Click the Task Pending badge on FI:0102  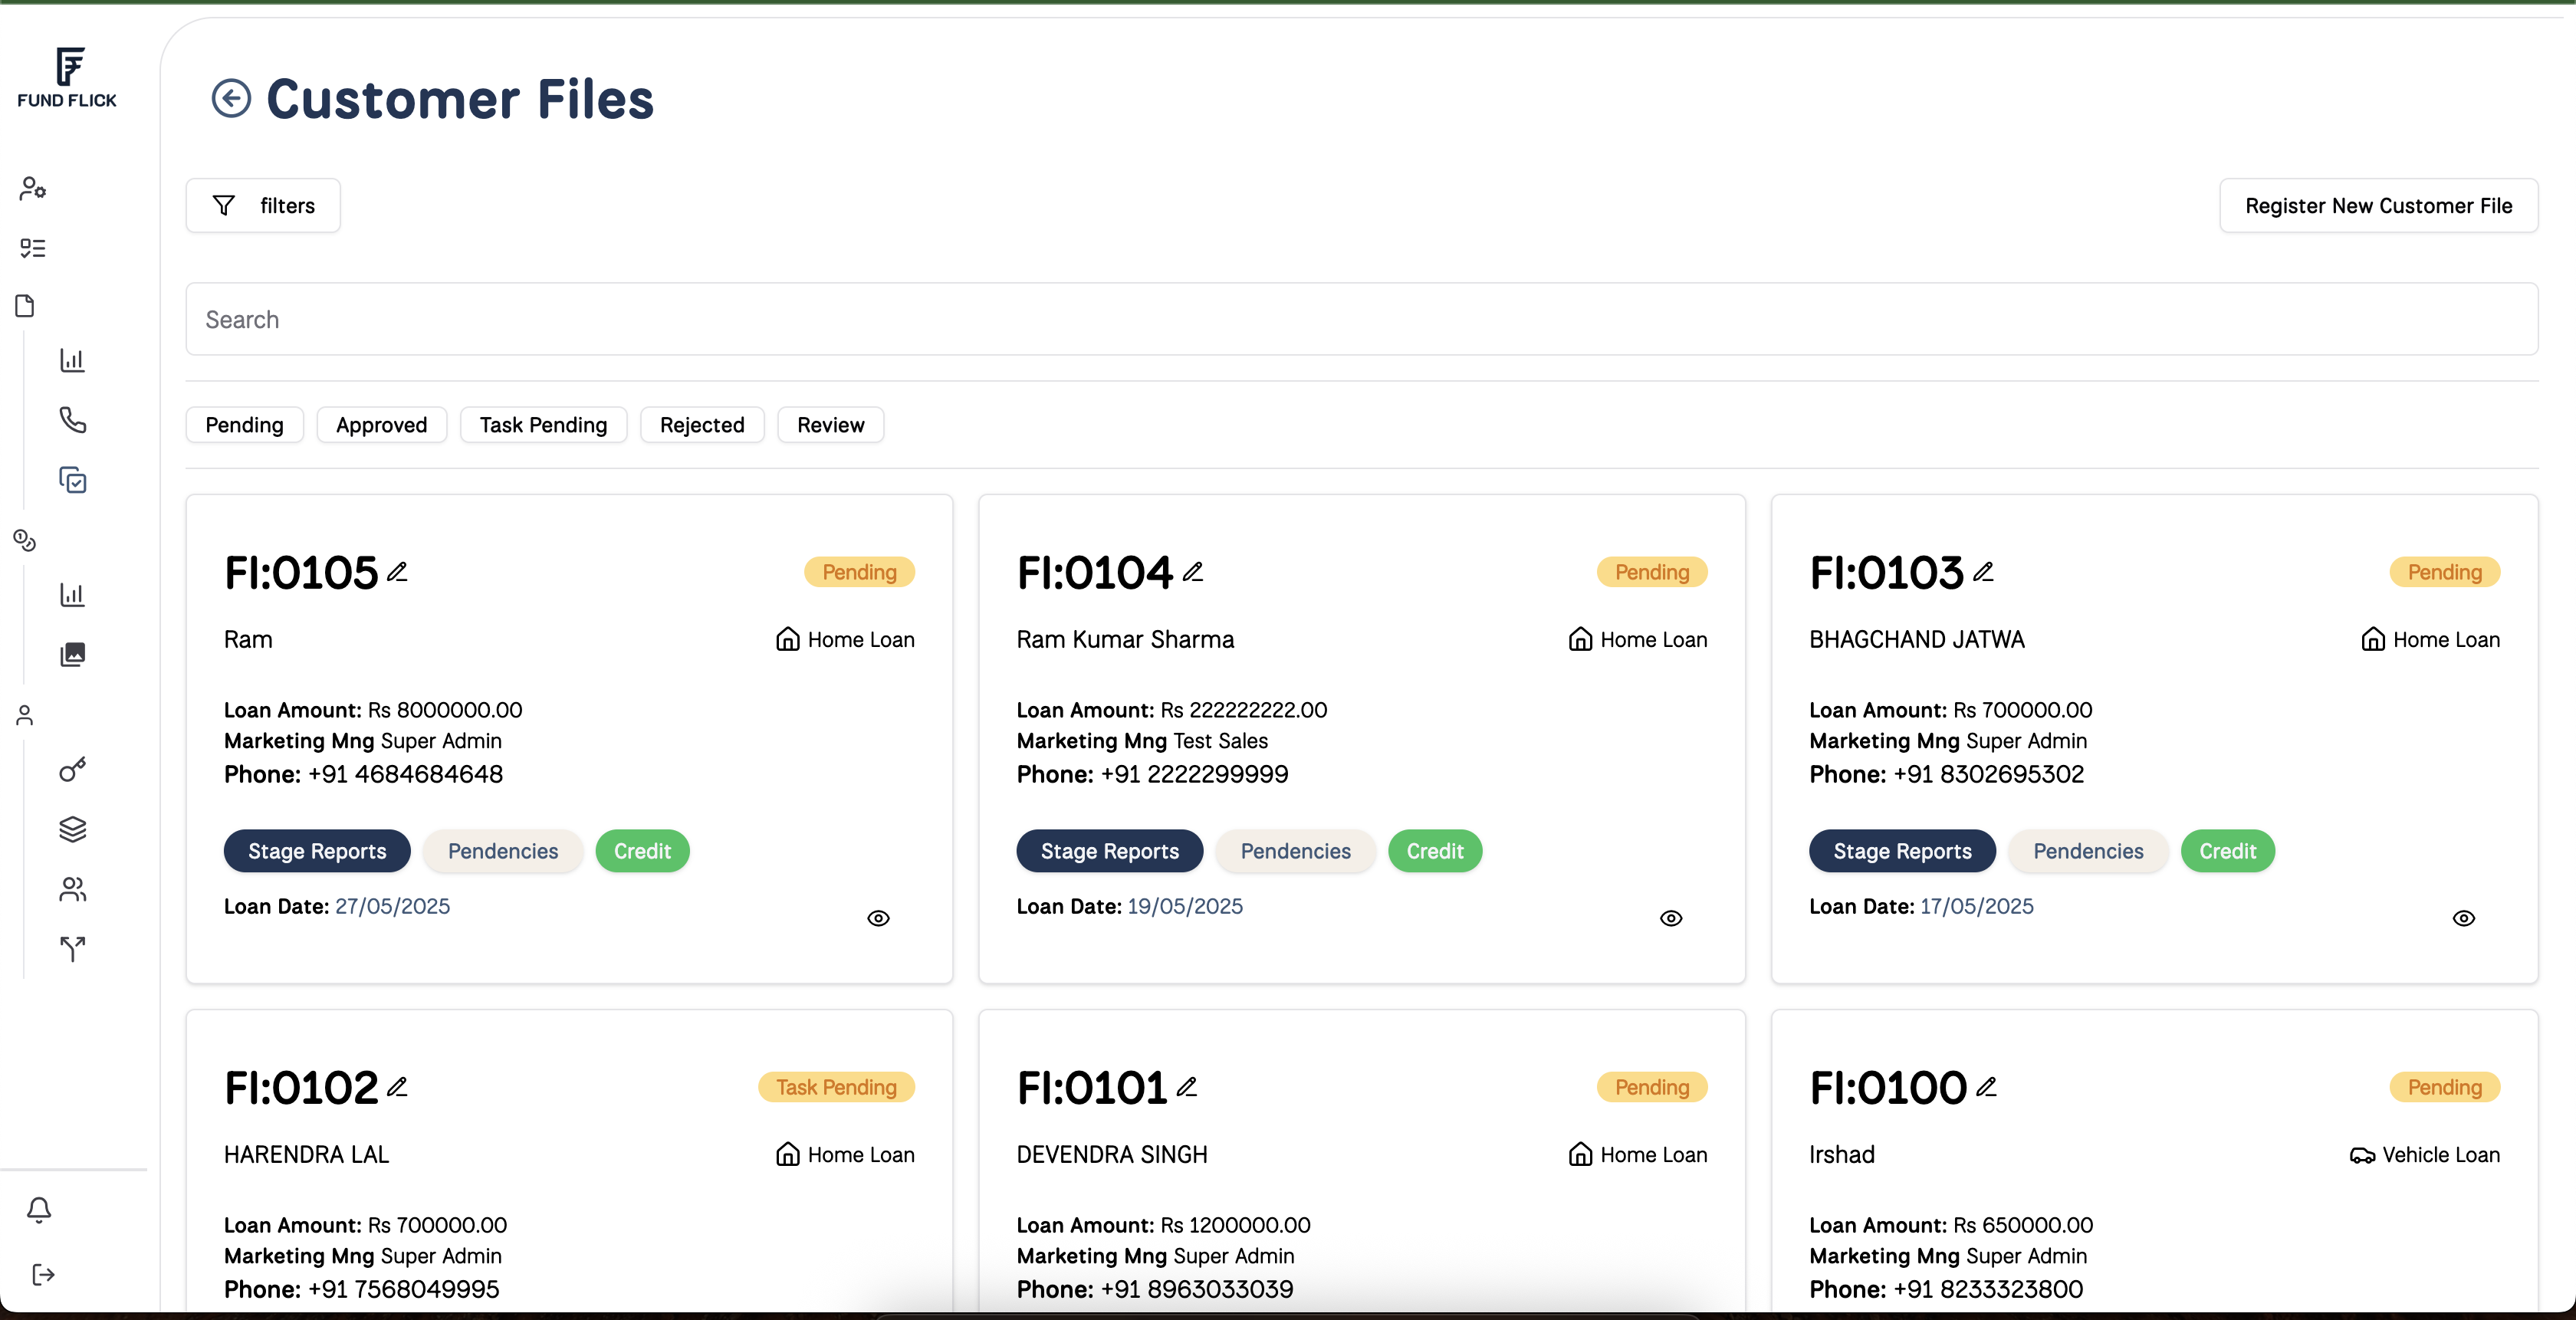(836, 1087)
